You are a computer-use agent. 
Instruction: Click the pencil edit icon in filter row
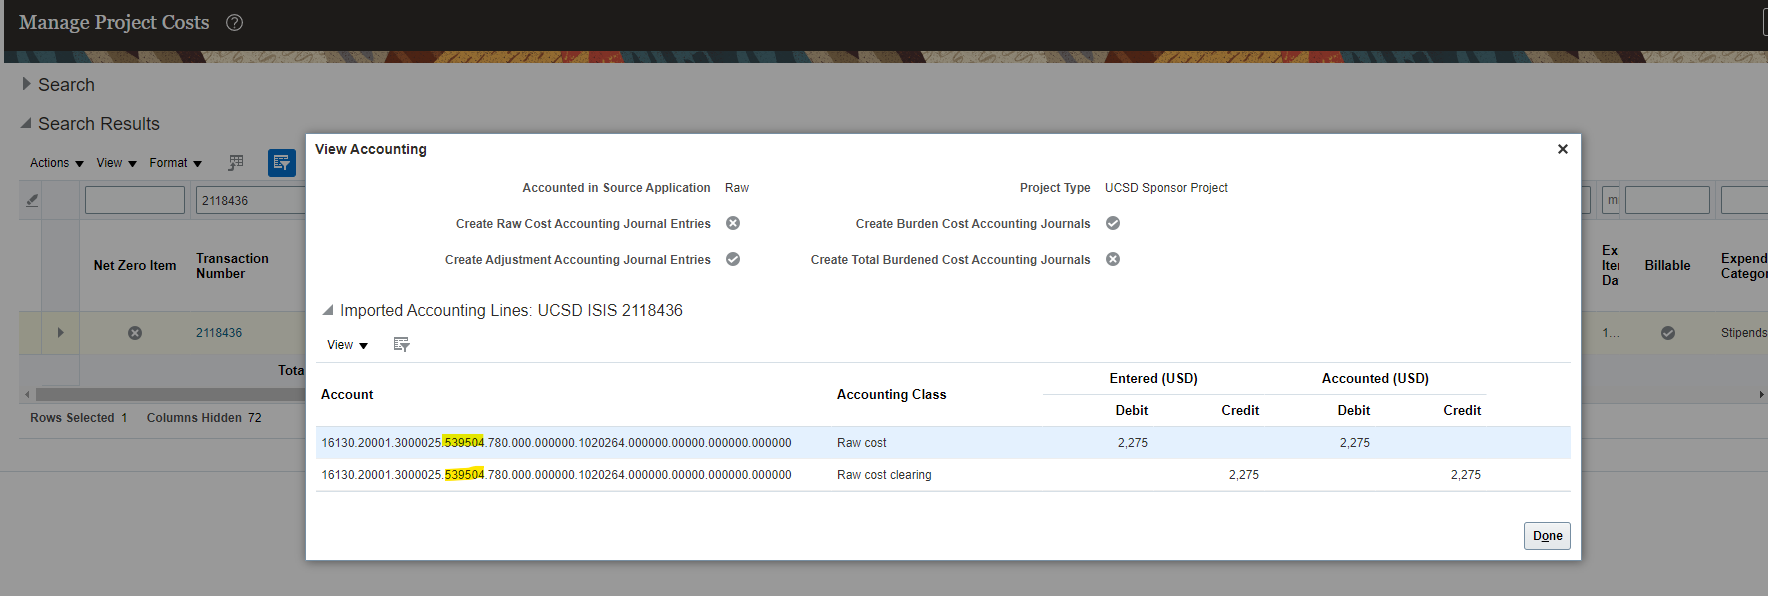click(x=32, y=200)
